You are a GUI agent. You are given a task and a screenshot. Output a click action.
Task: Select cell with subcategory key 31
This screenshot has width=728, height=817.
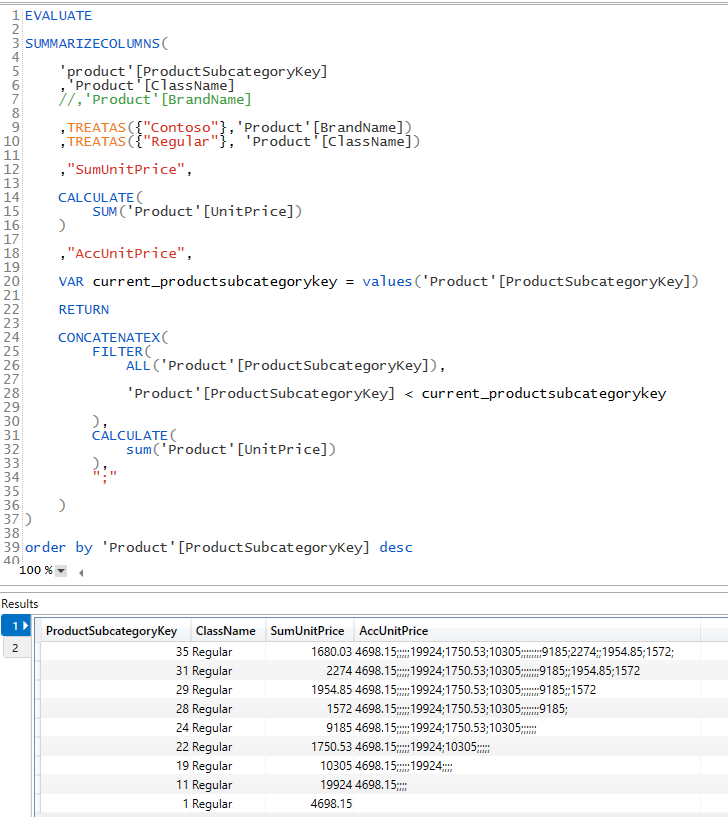[116, 671]
